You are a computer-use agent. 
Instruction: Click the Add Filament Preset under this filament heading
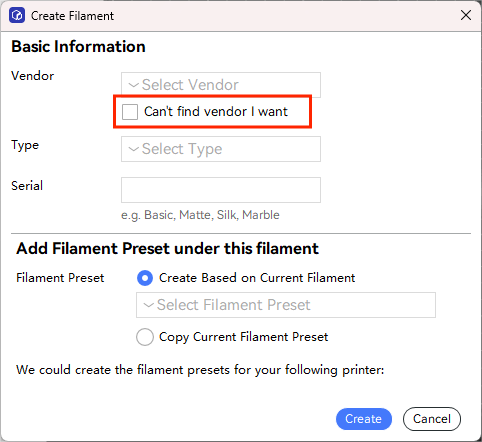coord(167,249)
